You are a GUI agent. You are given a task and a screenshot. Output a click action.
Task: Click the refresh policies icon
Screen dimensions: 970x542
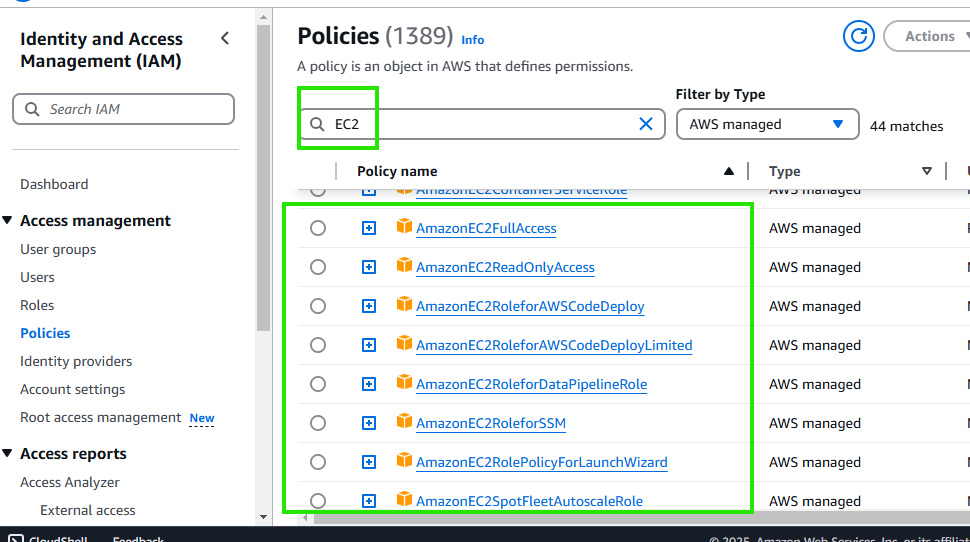(859, 37)
